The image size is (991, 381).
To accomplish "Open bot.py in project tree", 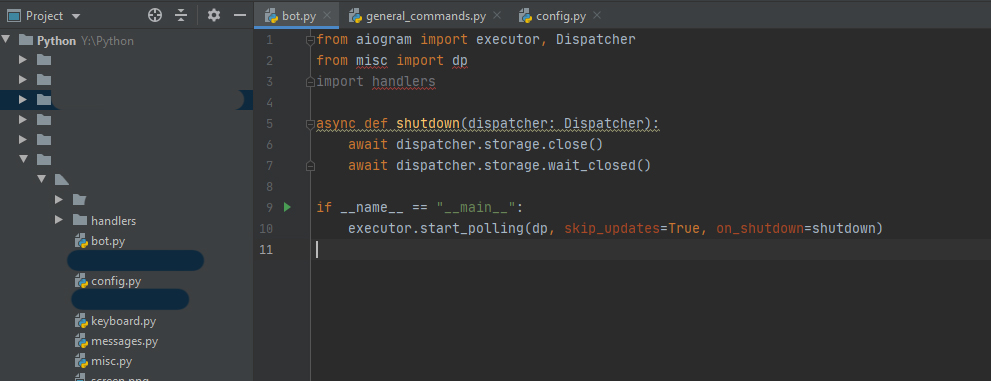I will (108, 241).
